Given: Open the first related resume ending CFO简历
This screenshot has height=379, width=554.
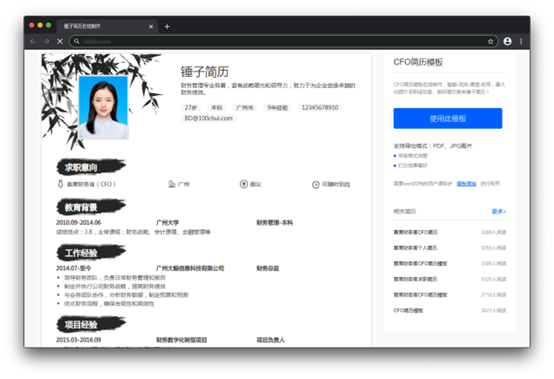Looking at the screenshot, I should pyautogui.click(x=416, y=232).
